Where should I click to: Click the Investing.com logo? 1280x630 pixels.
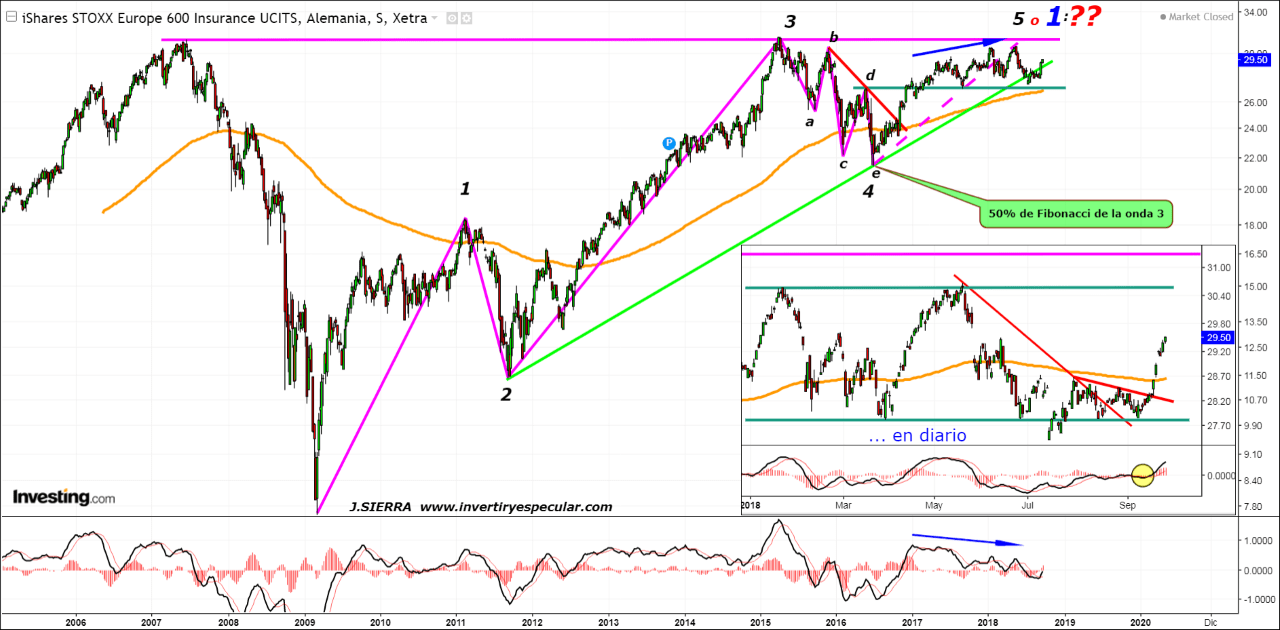click(x=63, y=497)
